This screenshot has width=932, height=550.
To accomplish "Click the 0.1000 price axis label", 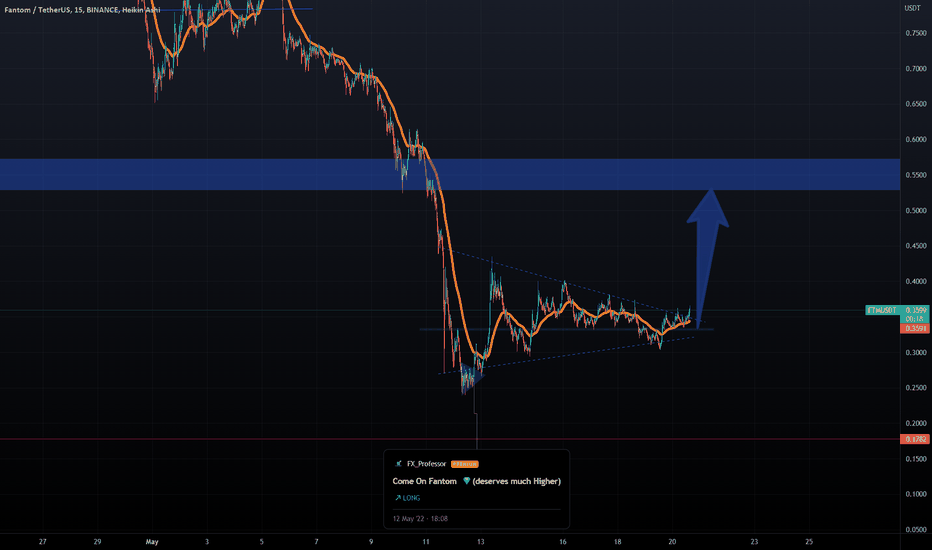I will click(916, 494).
